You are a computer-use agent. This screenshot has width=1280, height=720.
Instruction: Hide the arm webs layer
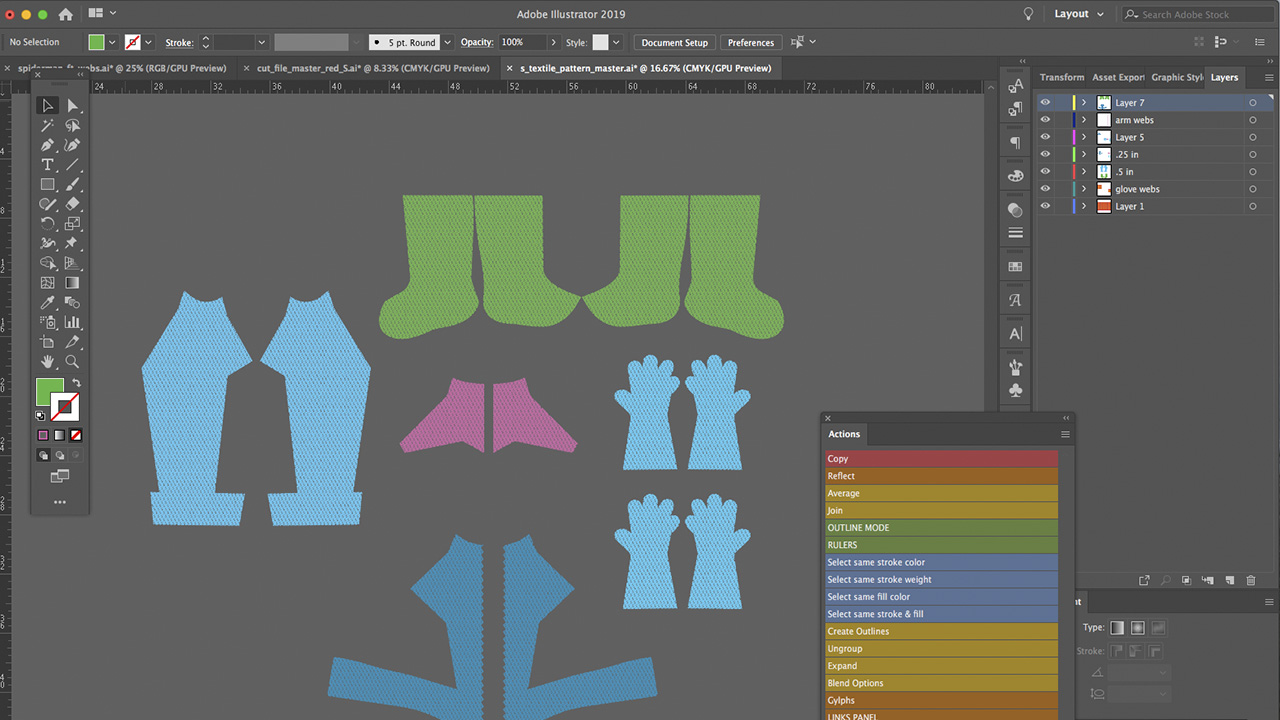click(x=1045, y=120)
